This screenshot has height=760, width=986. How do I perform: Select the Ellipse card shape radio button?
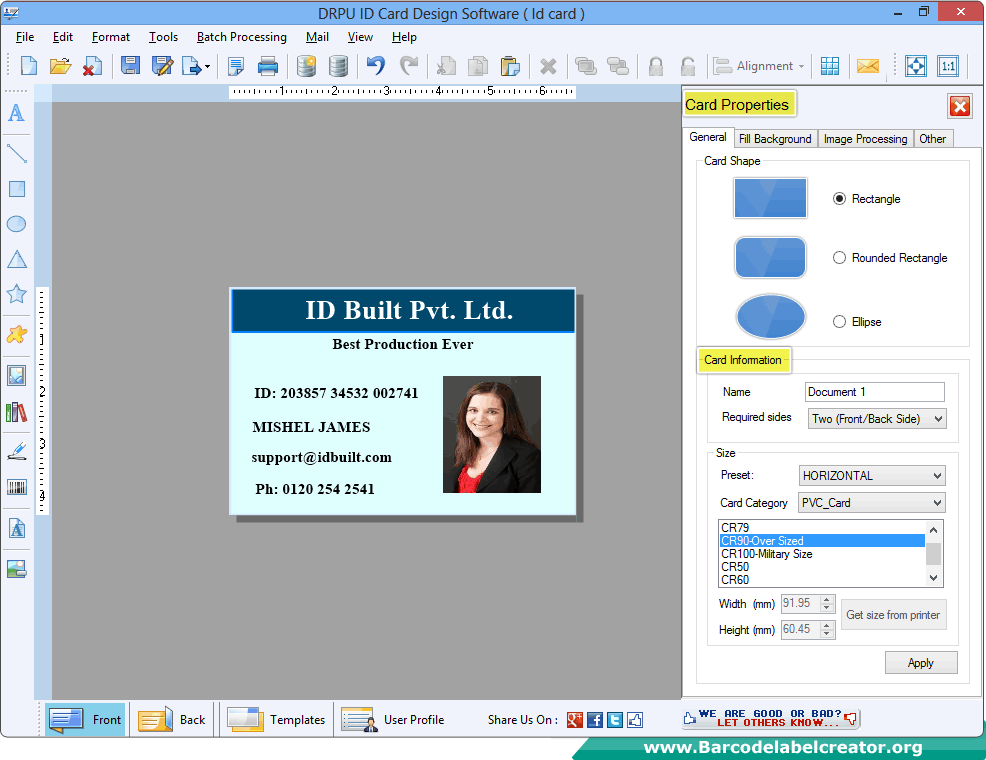coord(839,322)
